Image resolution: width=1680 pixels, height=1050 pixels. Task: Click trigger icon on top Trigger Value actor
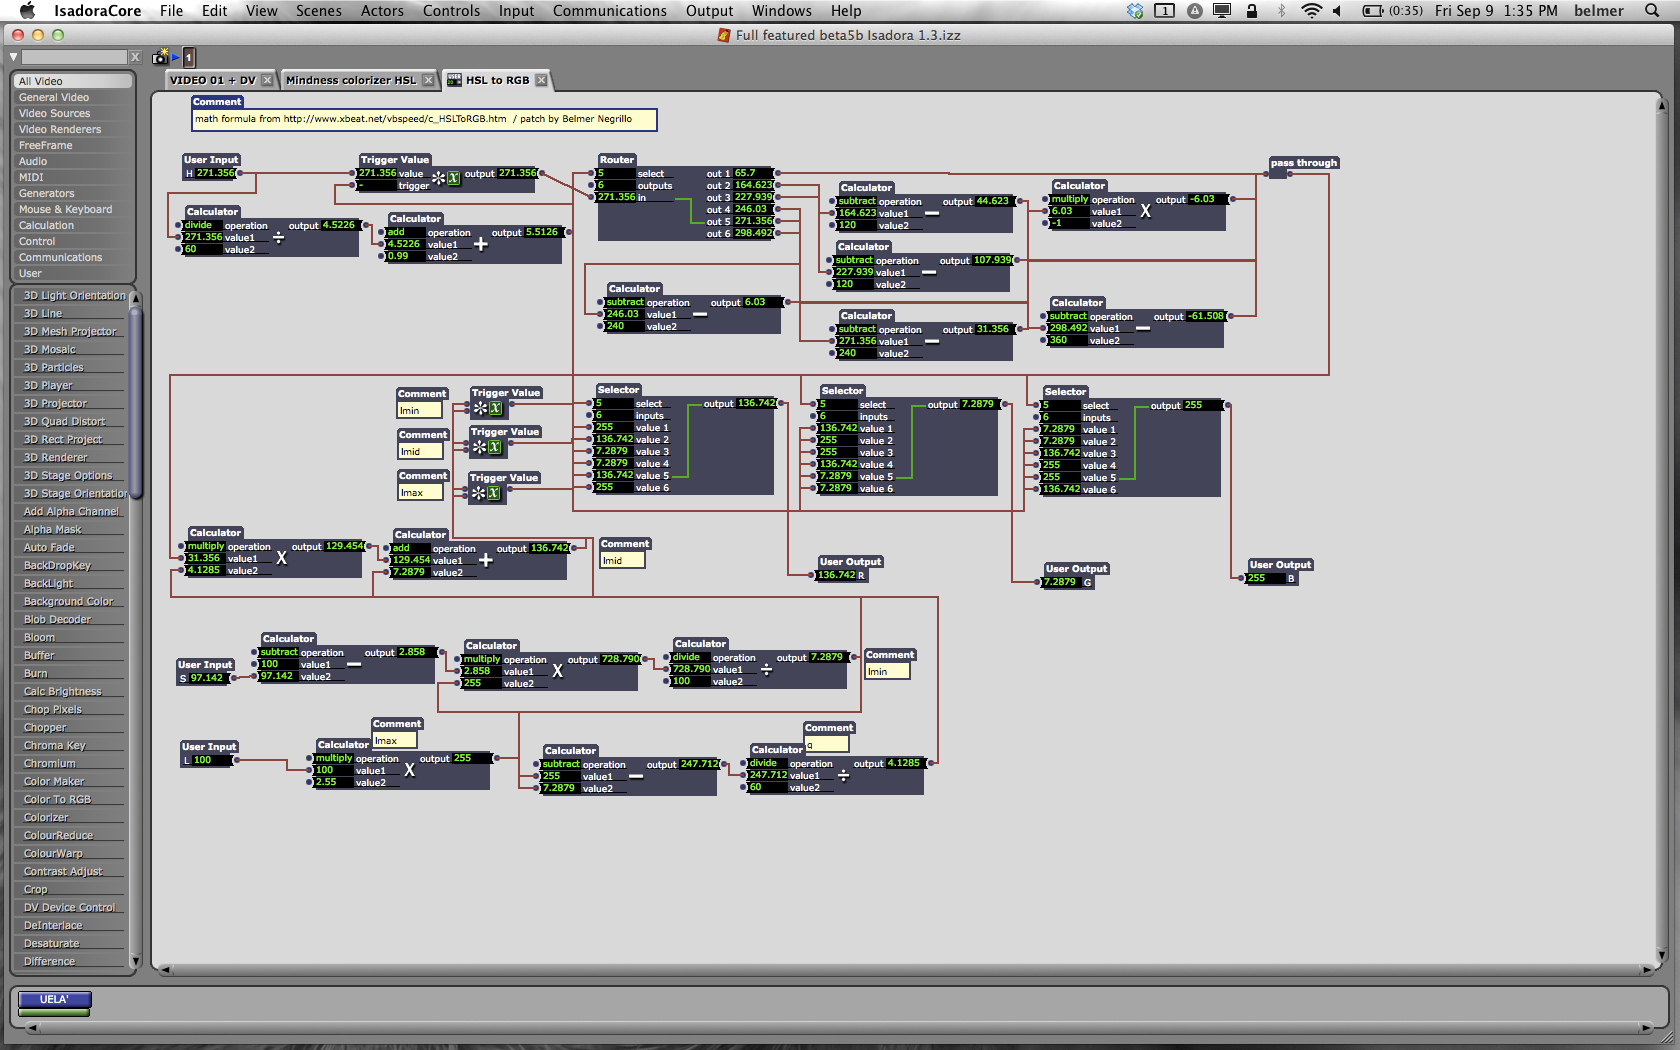tap(439, 178)
